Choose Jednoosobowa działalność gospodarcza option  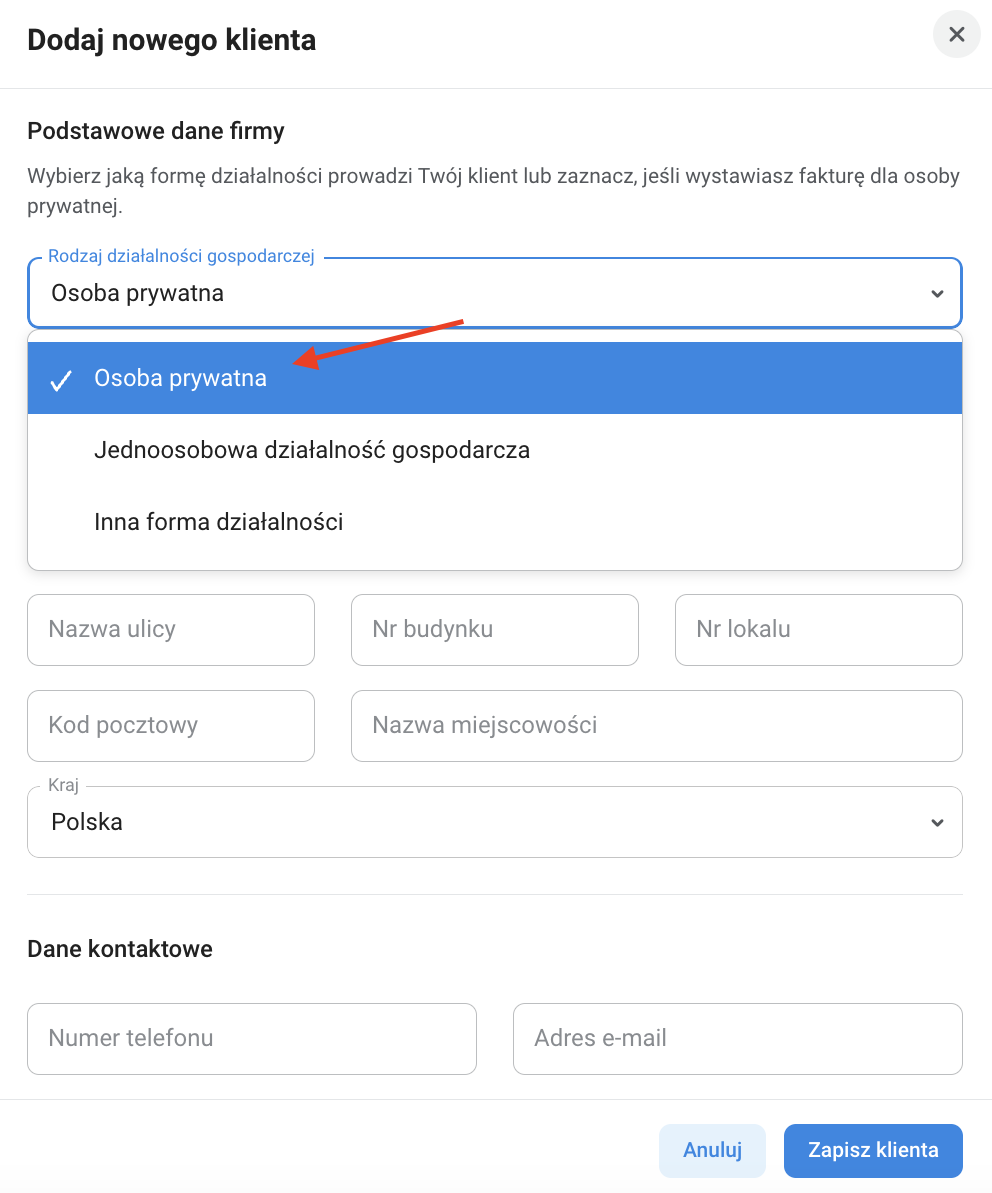pos(494,450)
